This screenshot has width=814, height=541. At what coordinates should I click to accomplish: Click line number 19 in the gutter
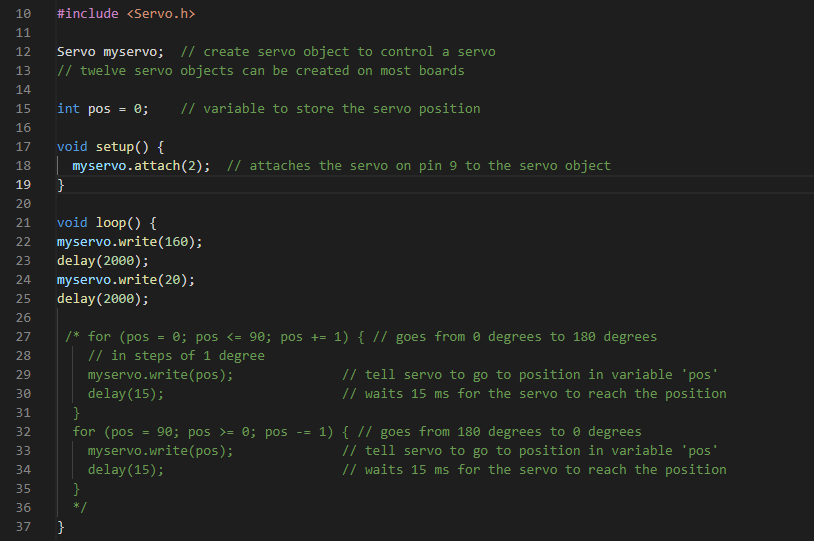point(24,185)
